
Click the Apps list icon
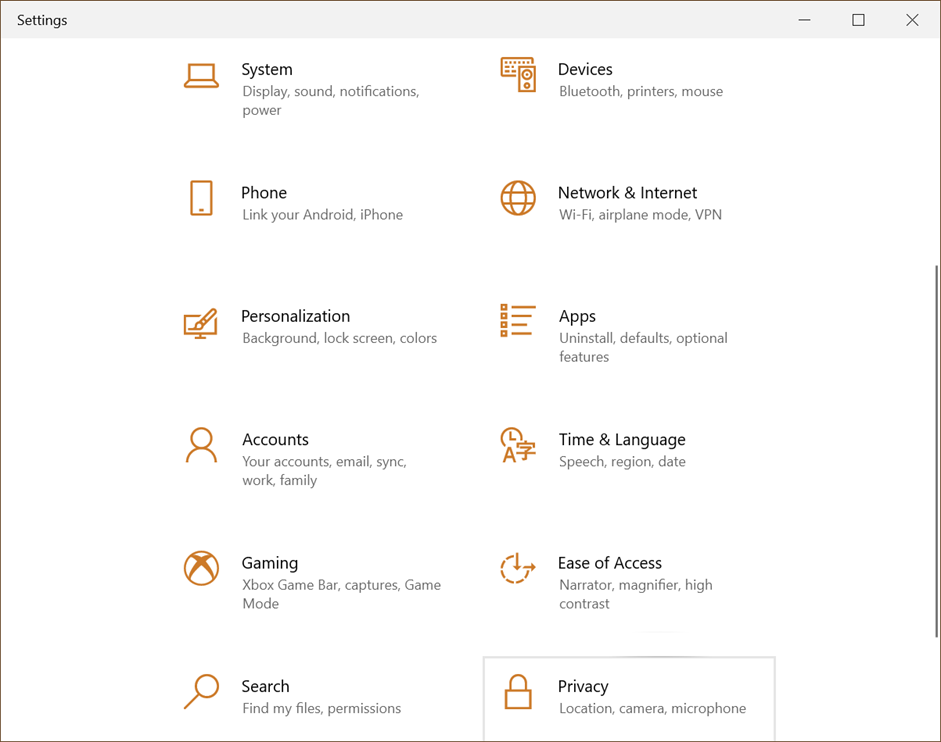(x=518, y=321)
